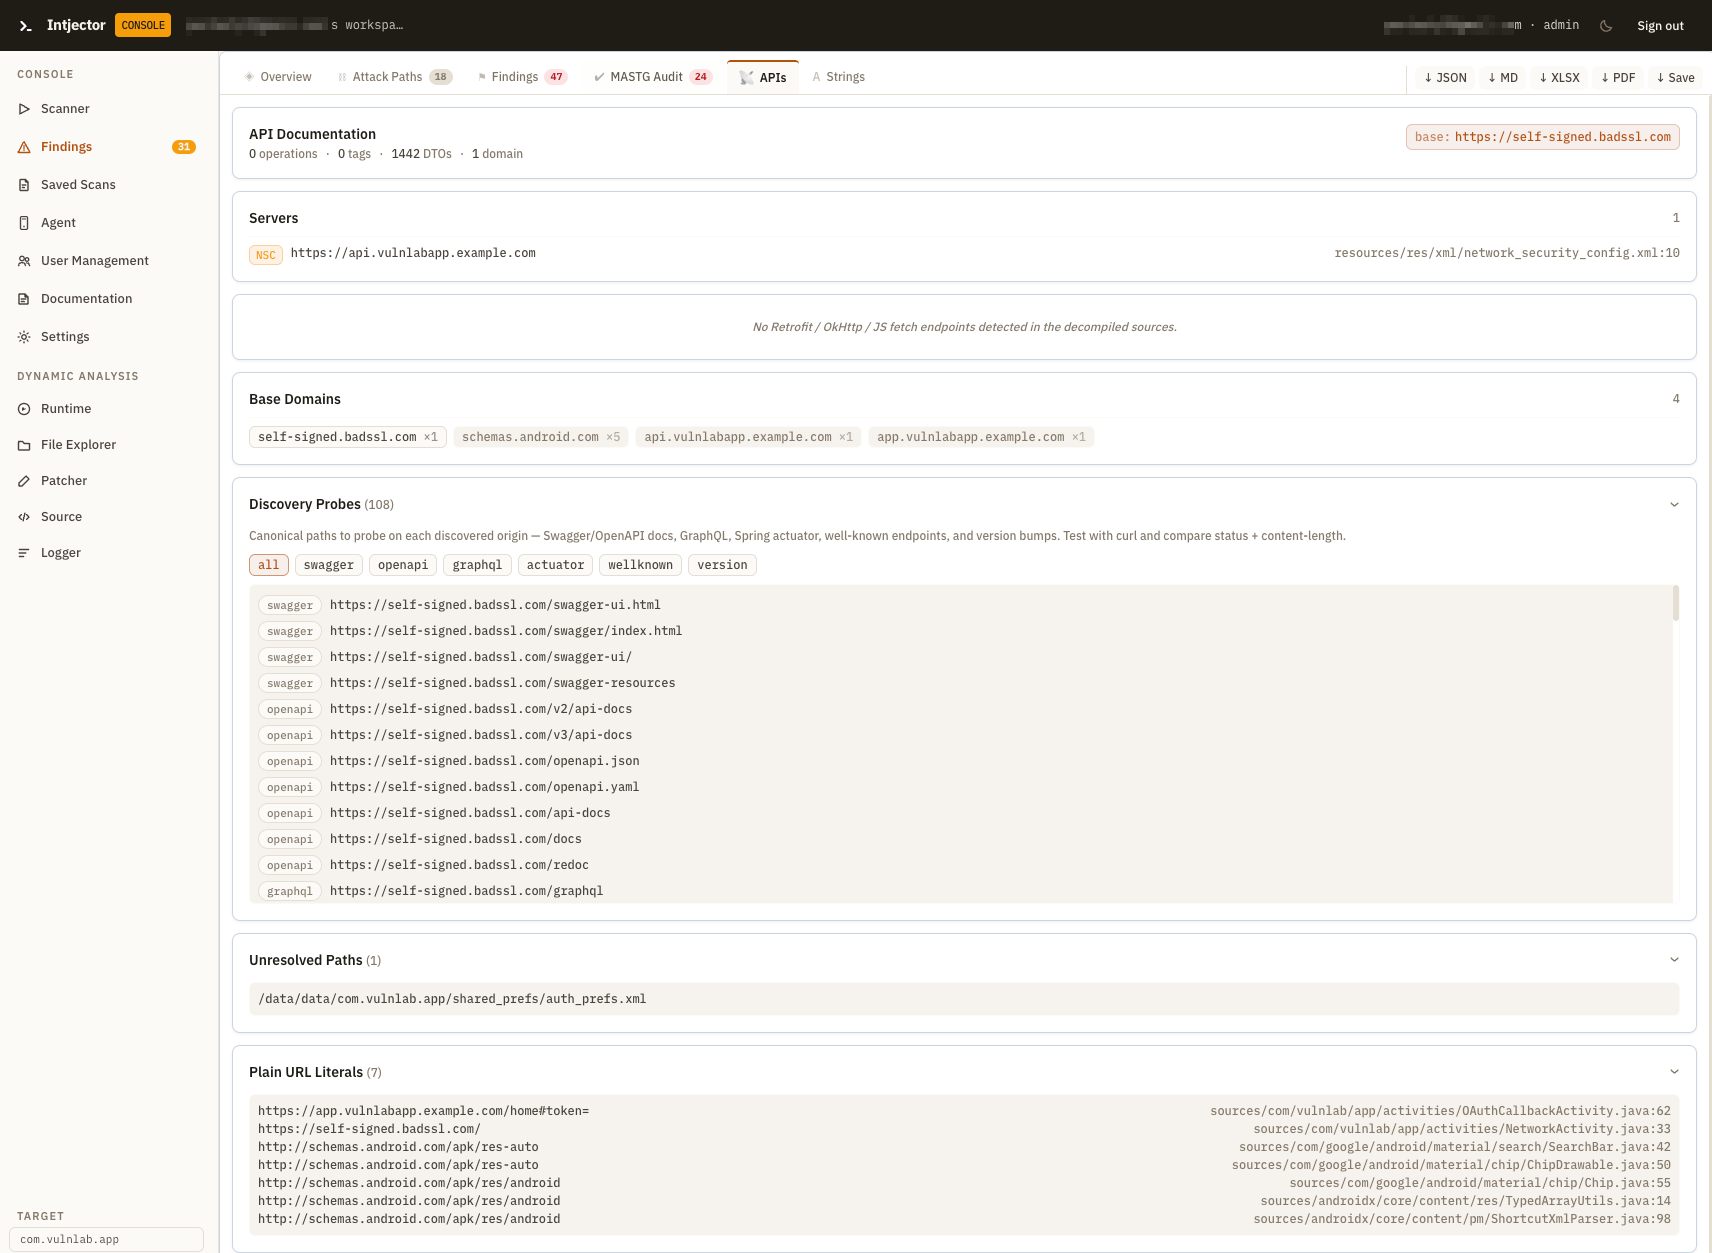The image size is (1712, 1253).
Task: Filter discovery probes by graphql
Action: pos(477,565)
